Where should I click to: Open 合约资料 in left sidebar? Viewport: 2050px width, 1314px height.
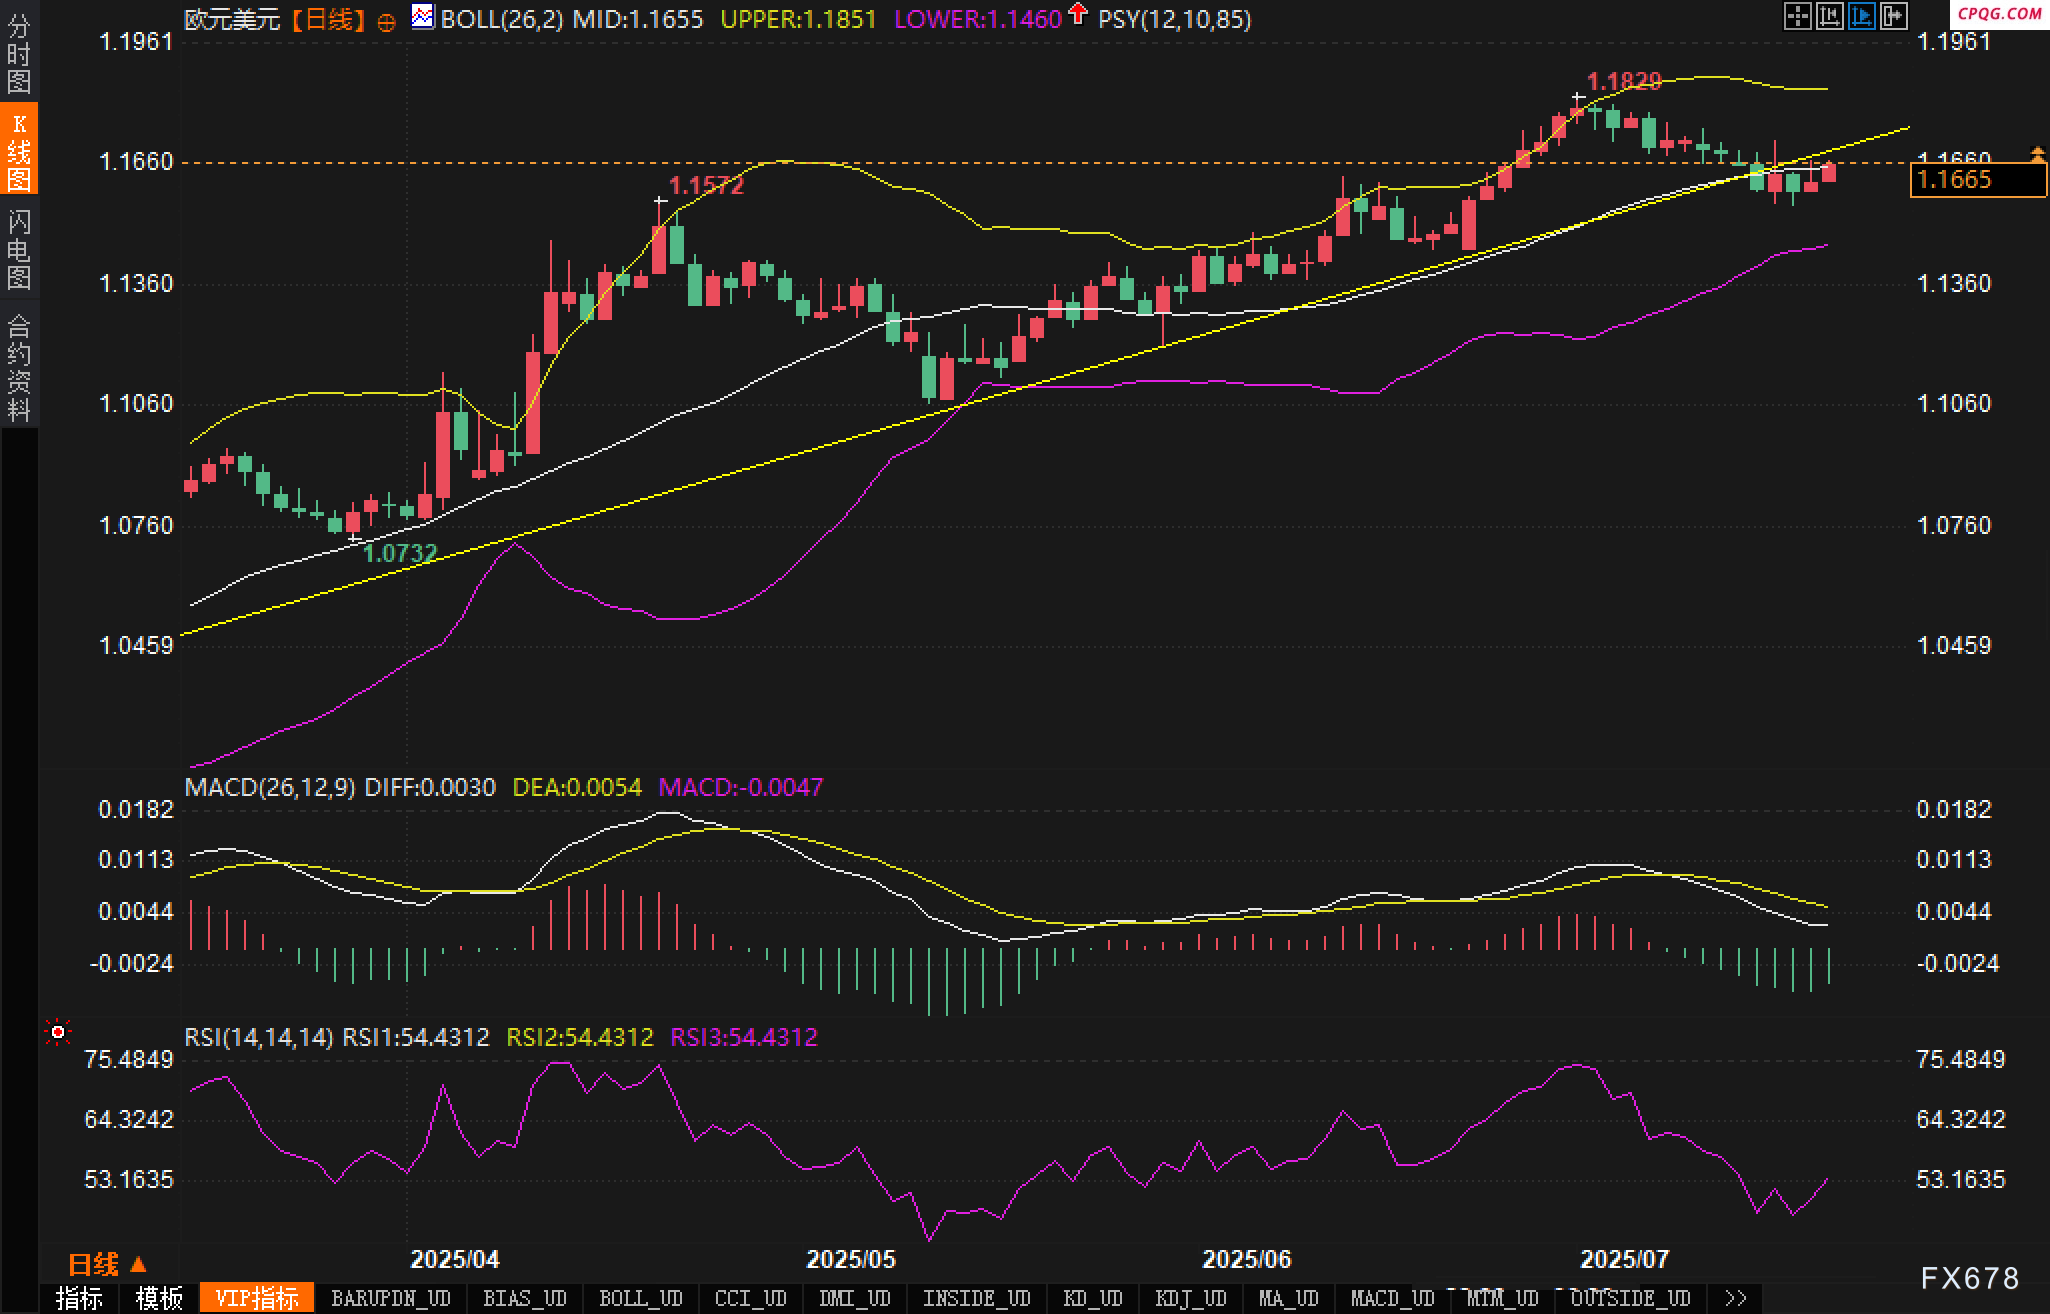point(19,366)
